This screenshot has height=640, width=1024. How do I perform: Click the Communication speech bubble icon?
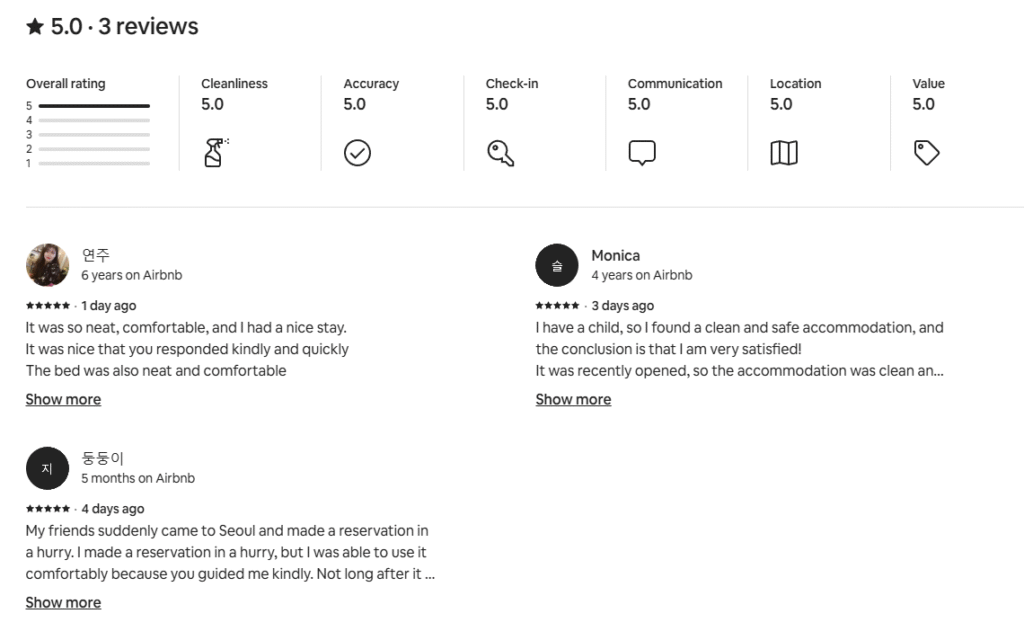(642, 153)
